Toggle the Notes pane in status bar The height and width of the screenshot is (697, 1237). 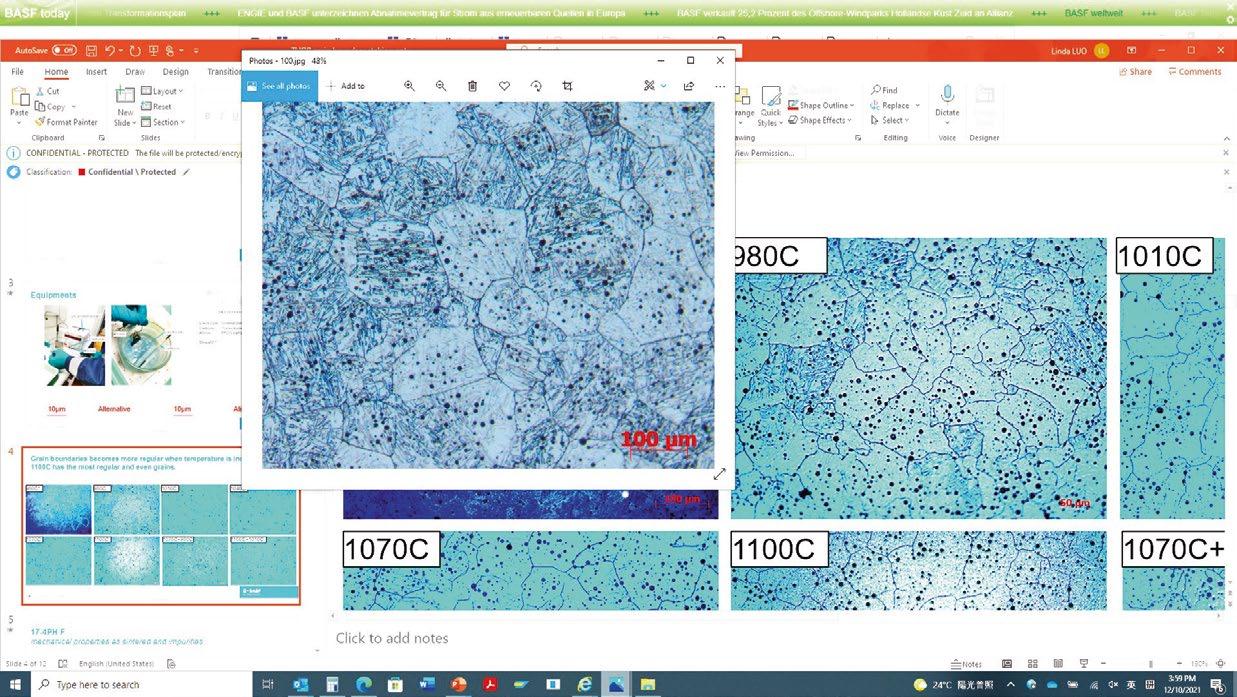pos(966,664)
